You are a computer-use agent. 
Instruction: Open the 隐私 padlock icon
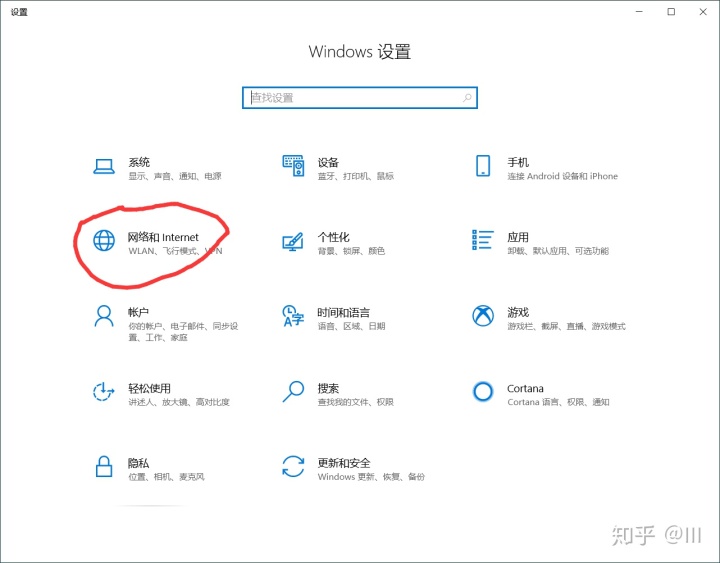tap(104, 467)
